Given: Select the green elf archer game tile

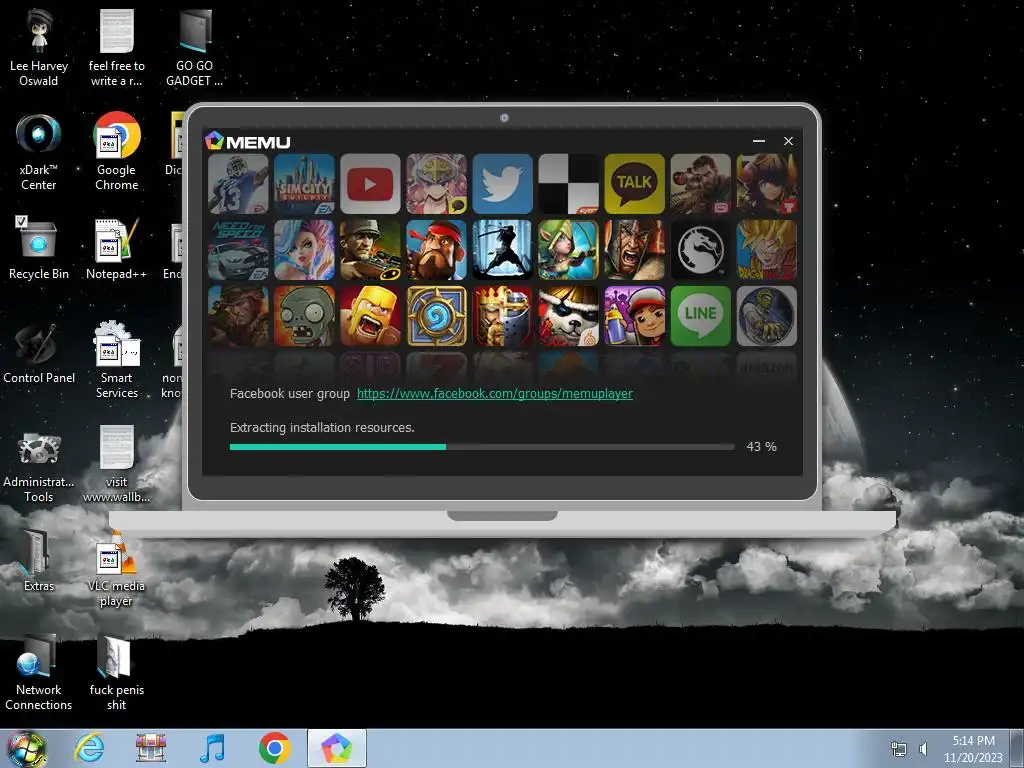Looking at the screenshot, I should click(568, 250).
